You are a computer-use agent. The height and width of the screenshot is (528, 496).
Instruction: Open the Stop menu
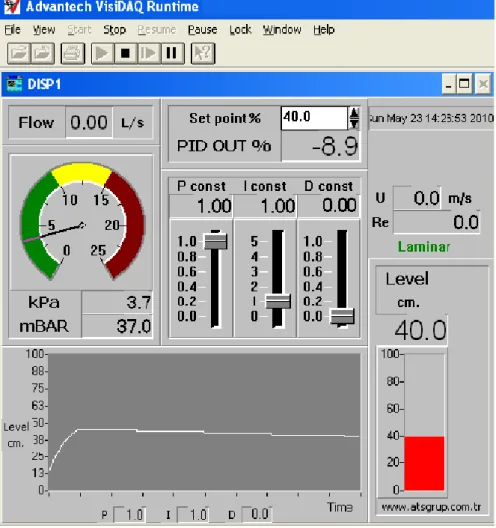(x=114, y=30)
